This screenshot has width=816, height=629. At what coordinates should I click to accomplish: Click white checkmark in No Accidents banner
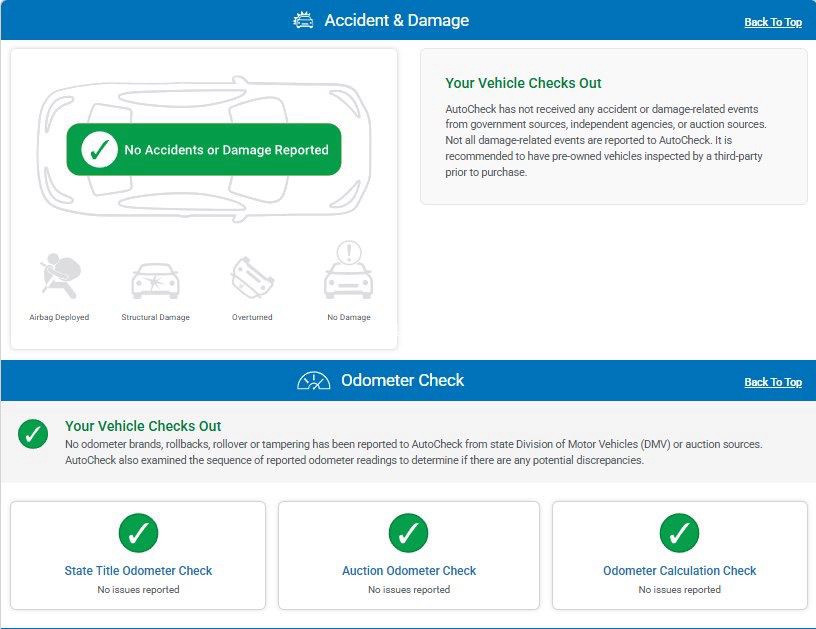[97, 150]
